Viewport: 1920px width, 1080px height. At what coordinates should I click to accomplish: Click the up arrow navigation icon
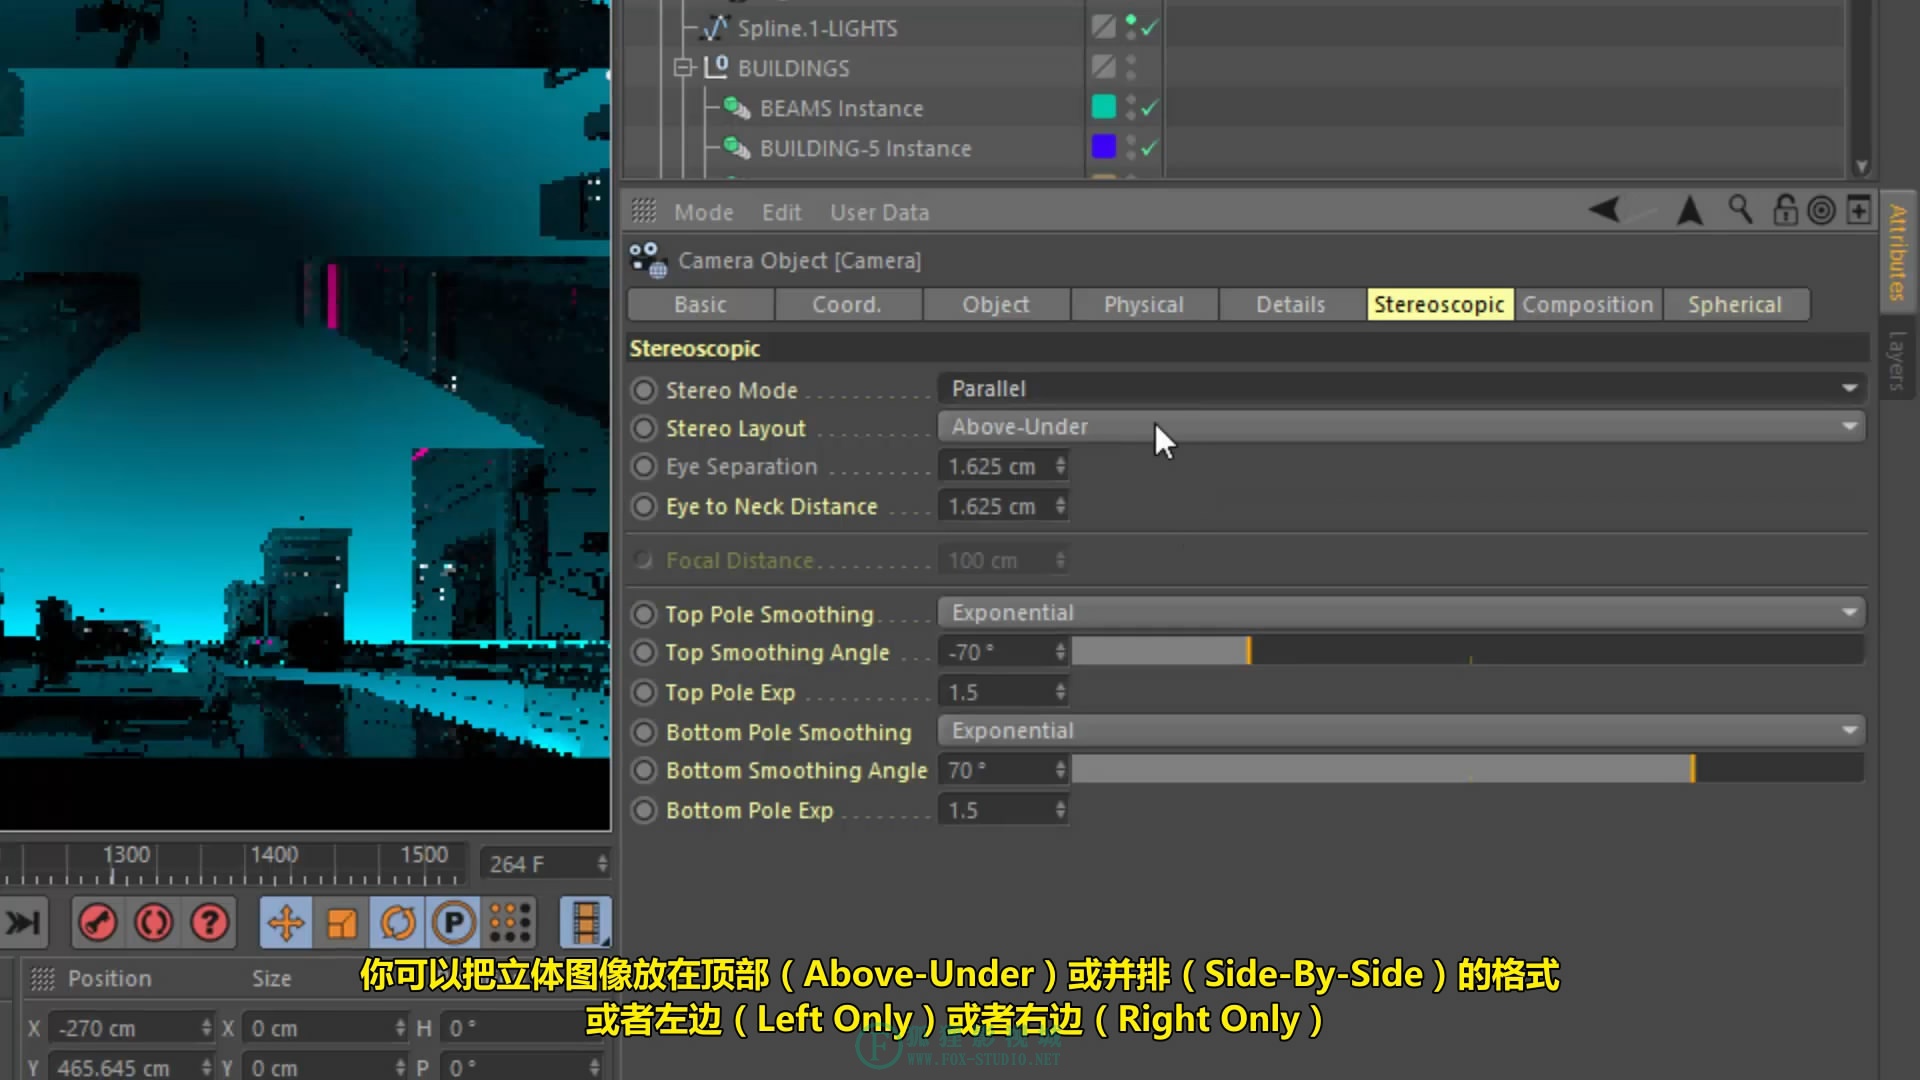coord(1690,210)
